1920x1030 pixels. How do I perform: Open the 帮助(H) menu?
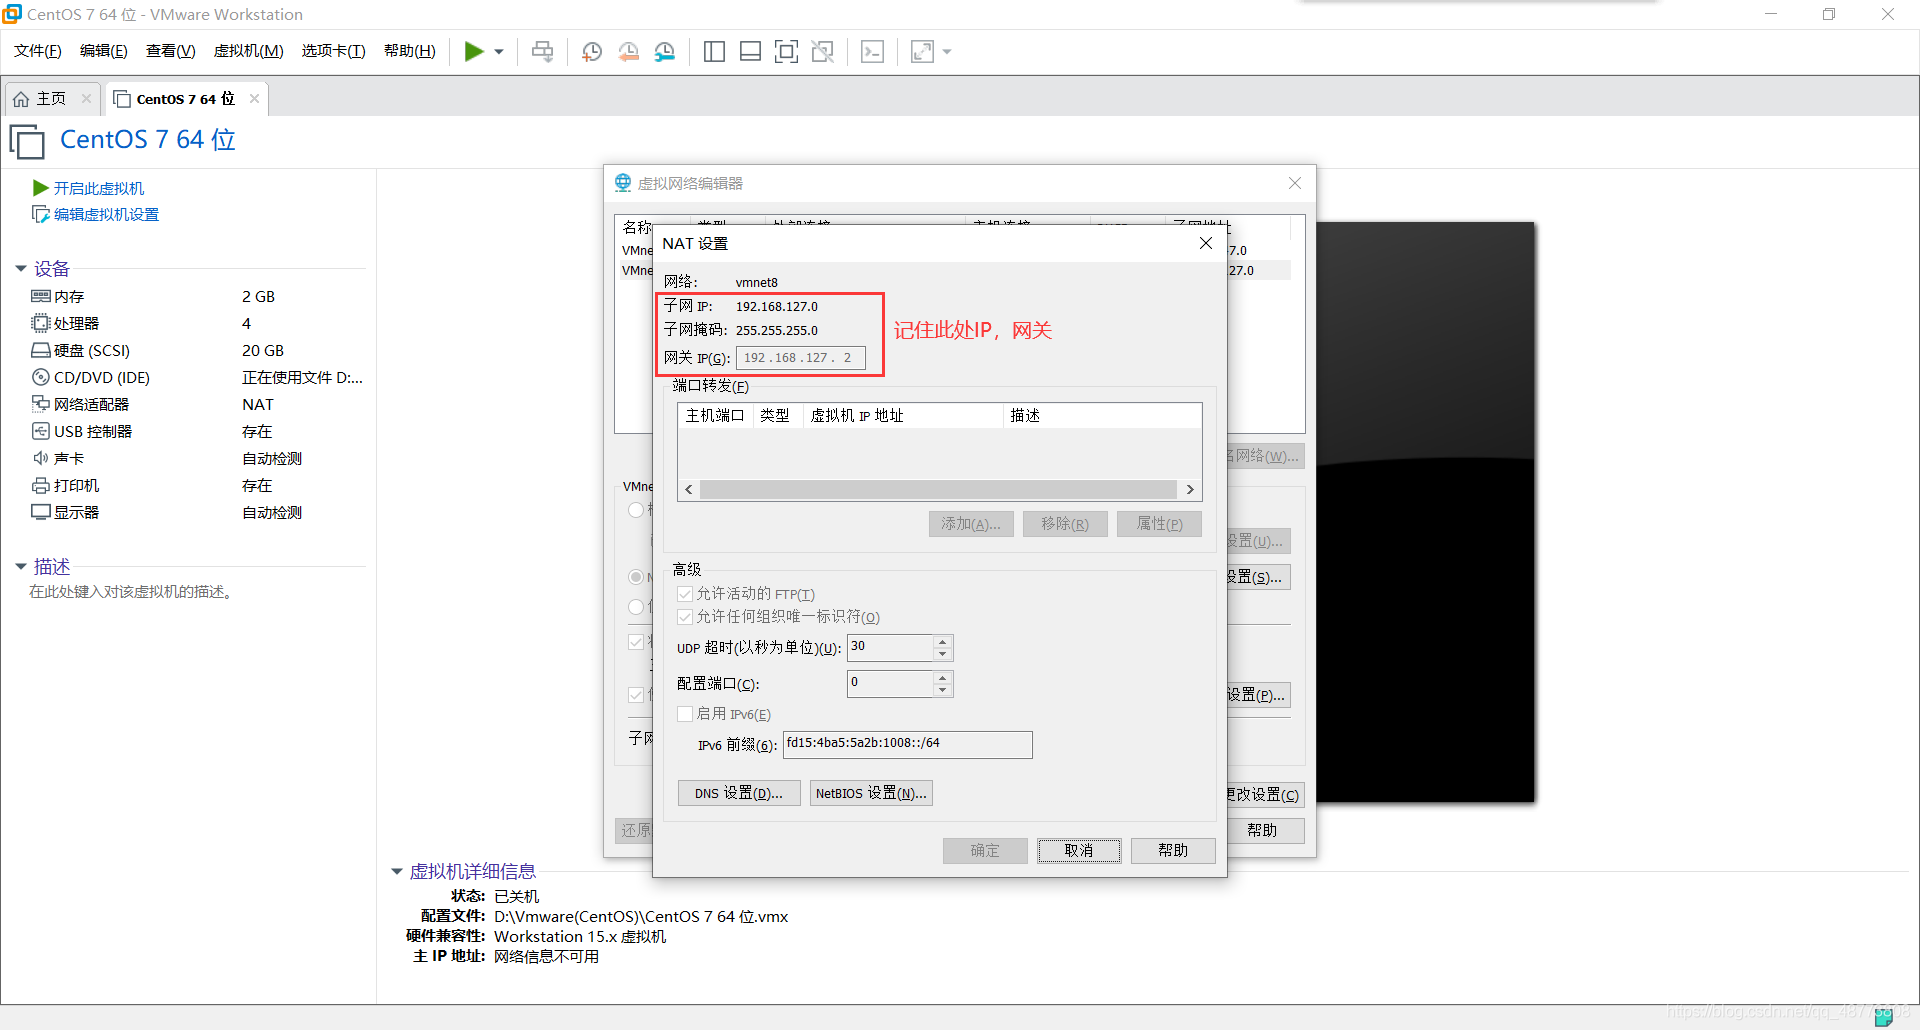410,51
